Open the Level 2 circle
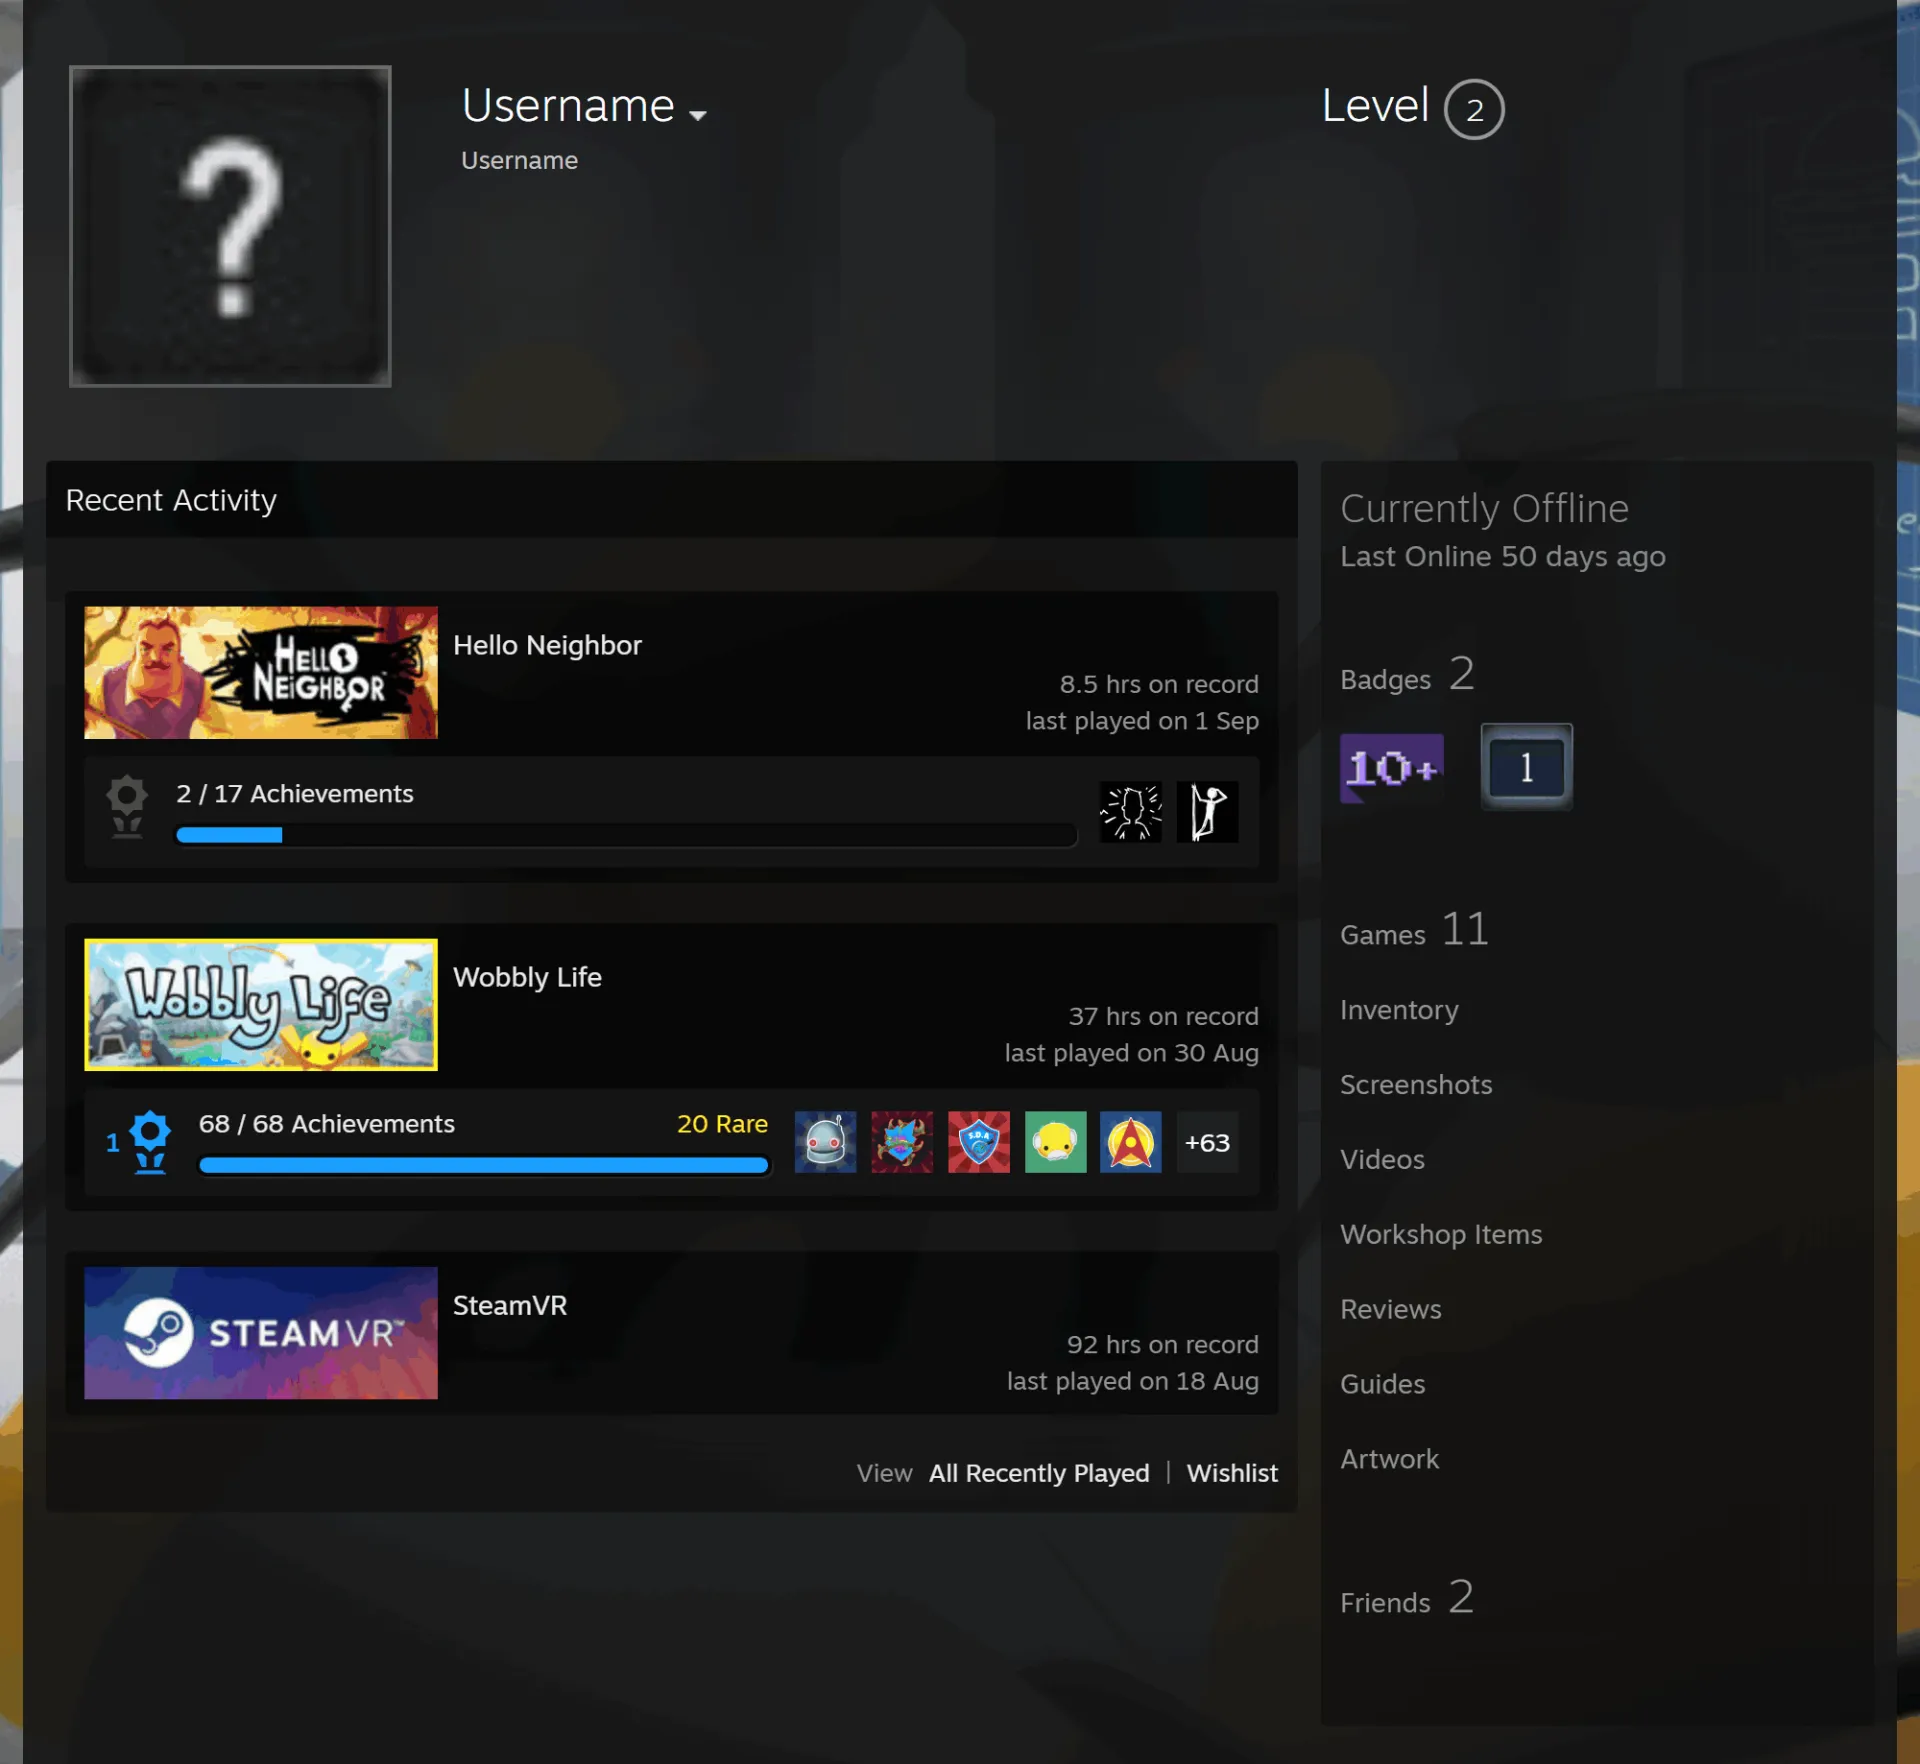This screenshot has width=1920, height=1764. point(1474,109)
